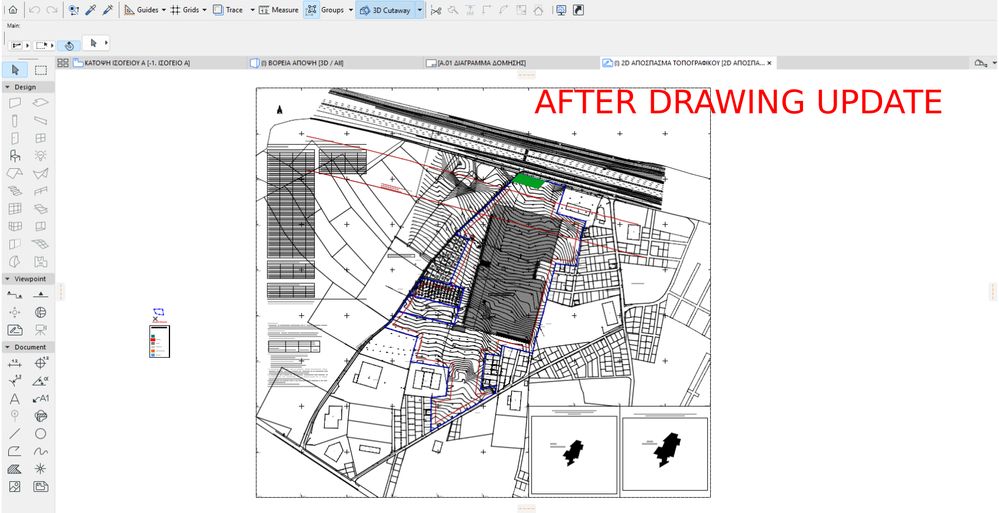Screen dimensions: 999x513
Task: Toggle the 3D Cutaway button
Action: (385, 10)
